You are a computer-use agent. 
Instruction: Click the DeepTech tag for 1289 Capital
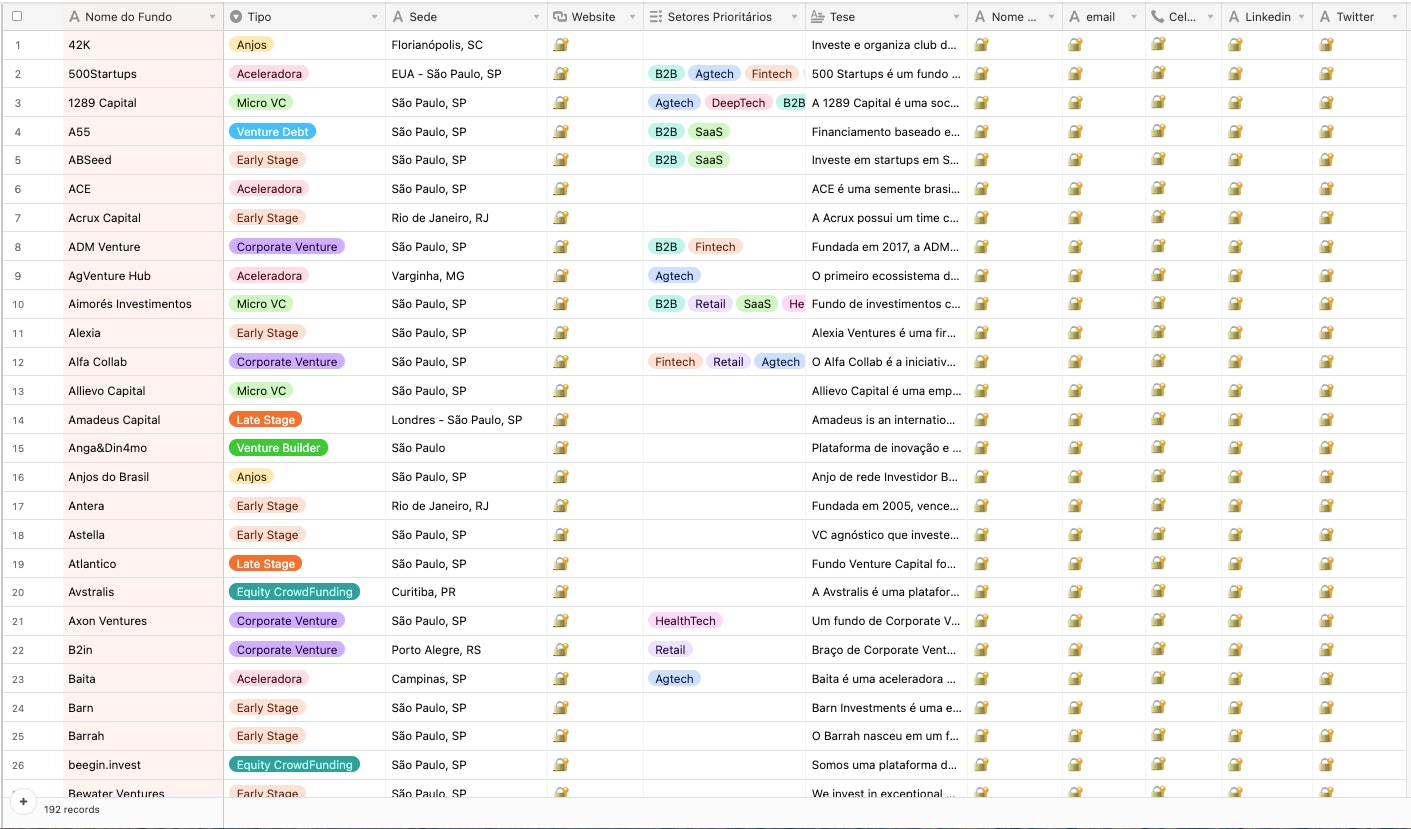click(738, 103)
